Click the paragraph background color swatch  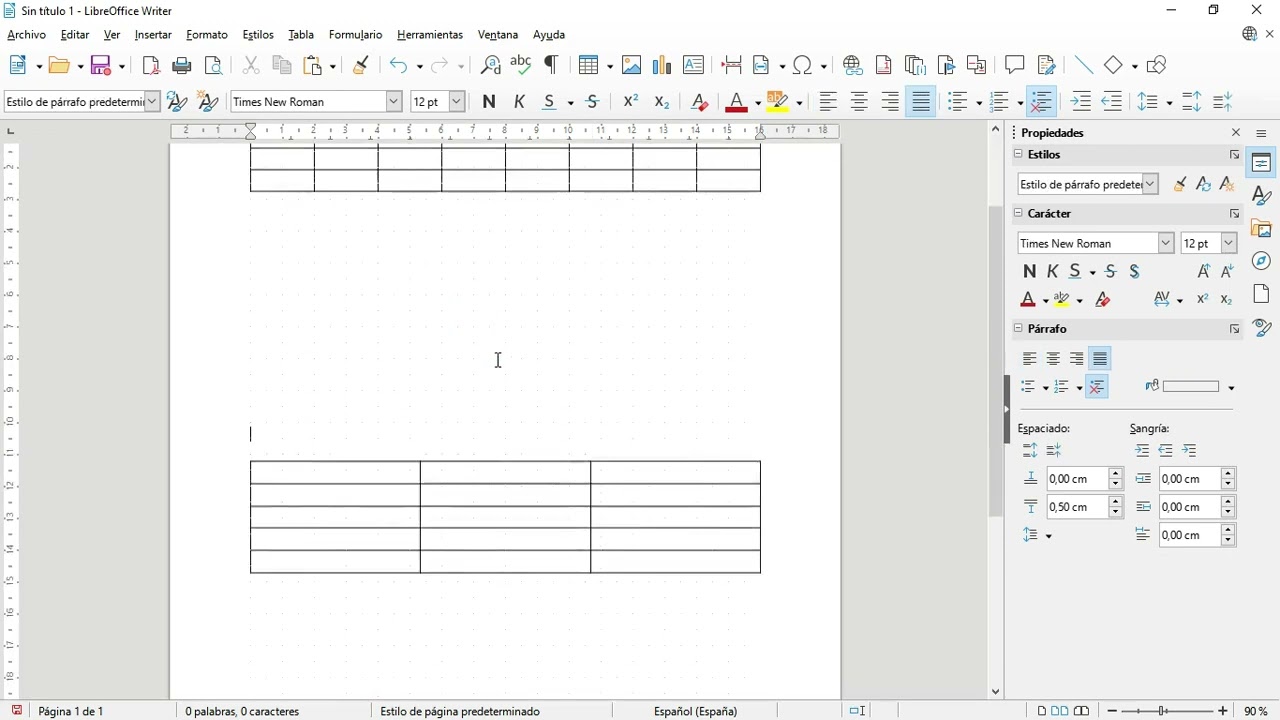pyautogui.click(x=1191, y=387)
